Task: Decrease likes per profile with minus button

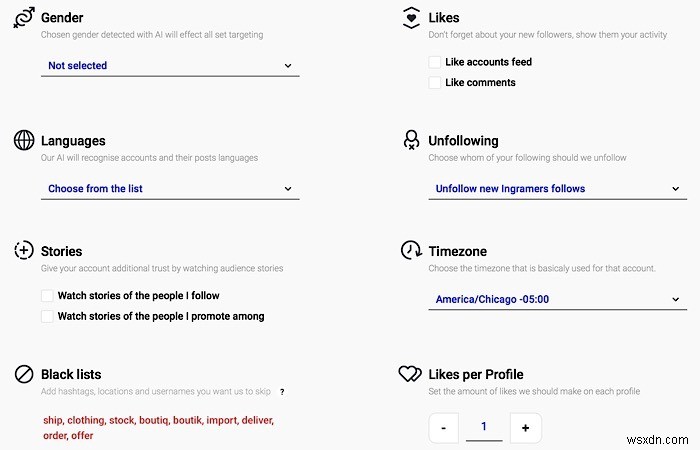Action: click(444, 428)
